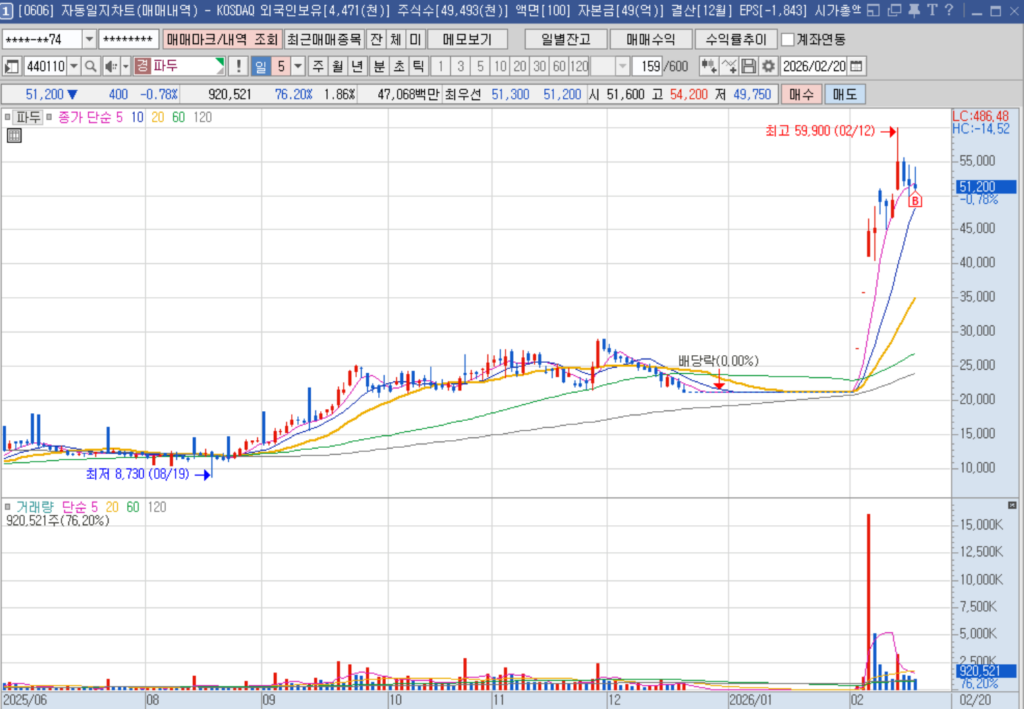The width and height of the screenshot is (1024, 709).
Task: Open chart settings gear icon
Action: pos(768,66)
